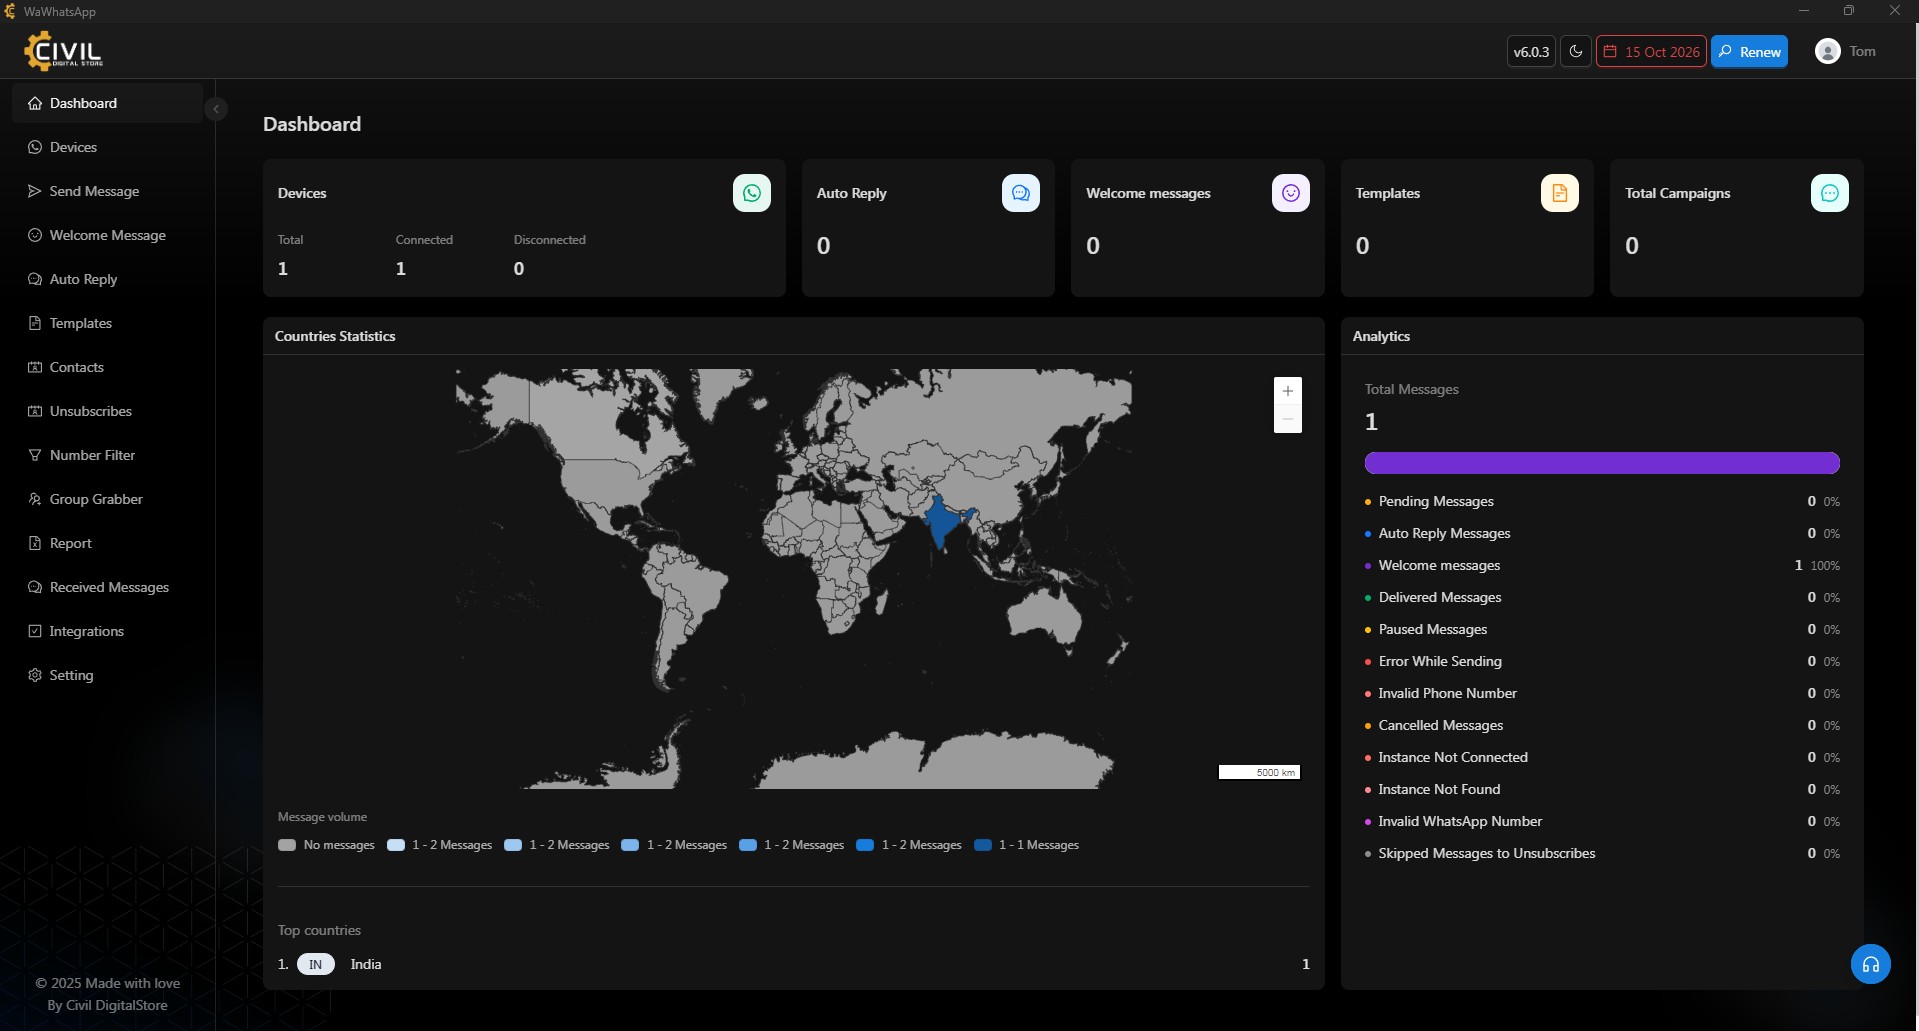Image resolution: width=1919 pixels, height=1031 pixels.
Task: Open Send Message from the sidebar
Action: [94, 191]
